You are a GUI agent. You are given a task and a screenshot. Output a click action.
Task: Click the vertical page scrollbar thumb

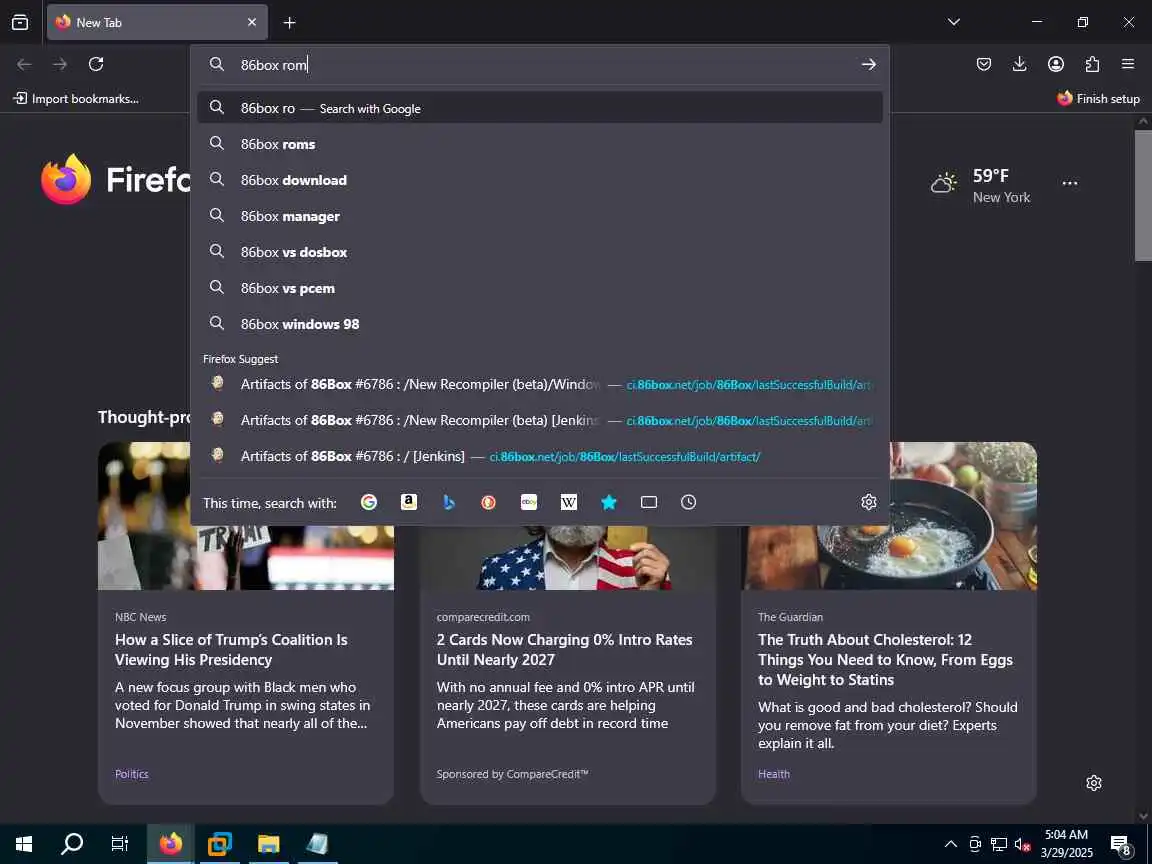(x=1143, y=195)
